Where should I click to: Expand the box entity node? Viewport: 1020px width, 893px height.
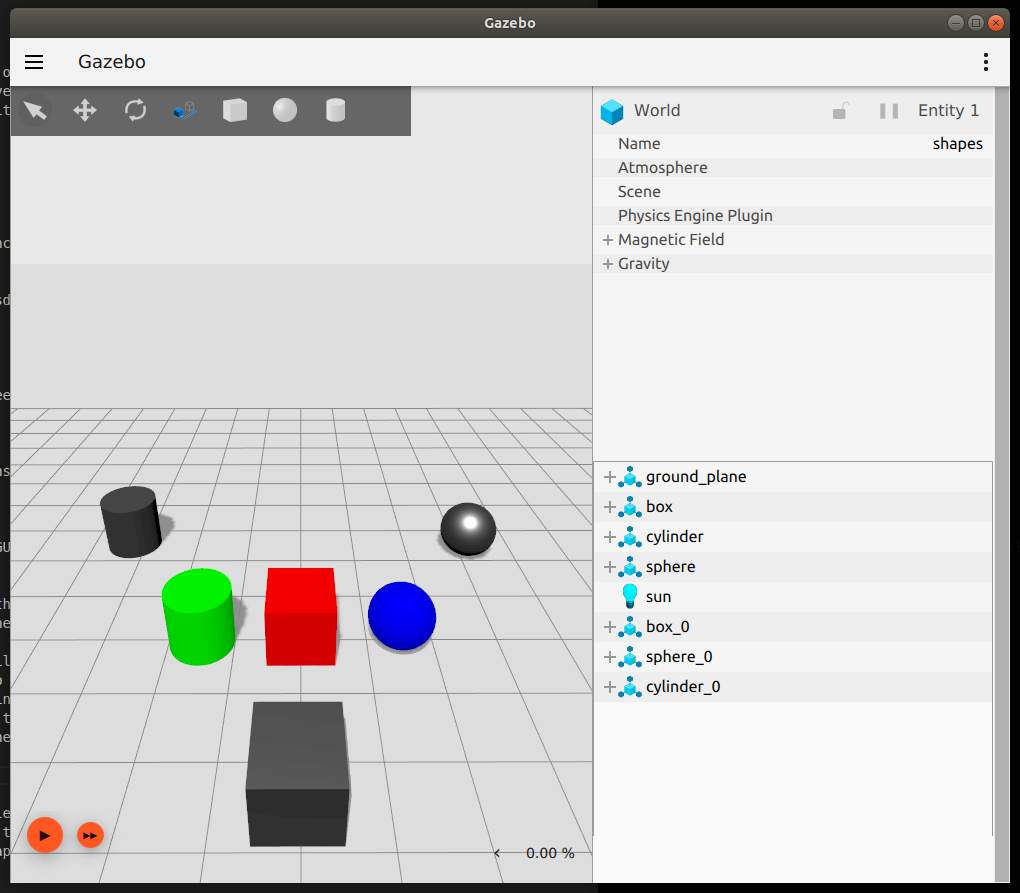610,507
